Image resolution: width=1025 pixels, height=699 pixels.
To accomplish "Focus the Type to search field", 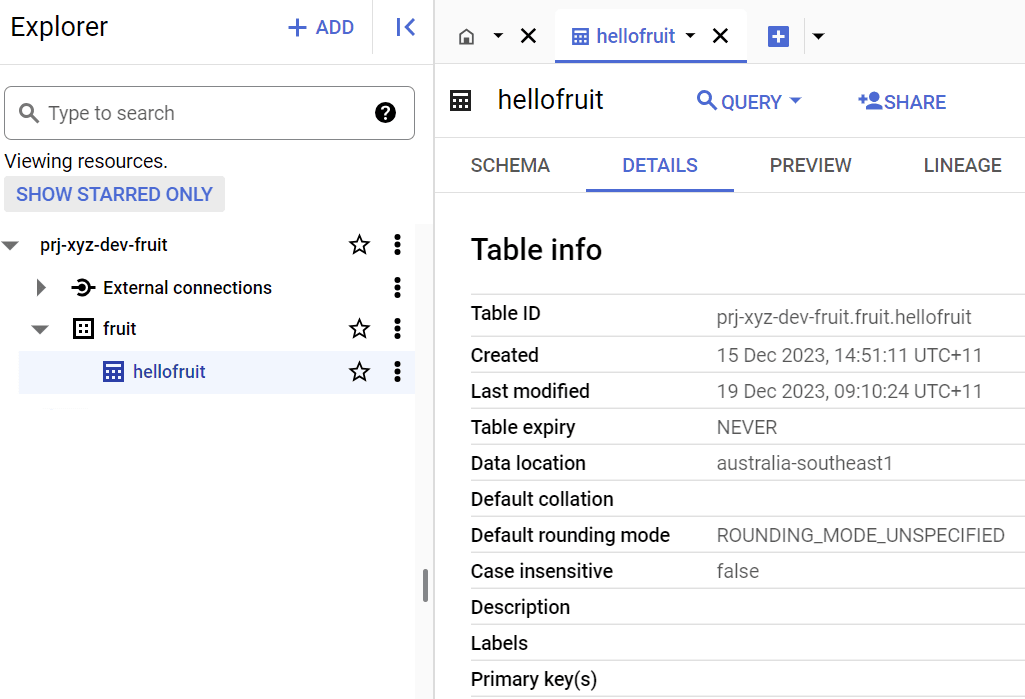I will point(209,113).
